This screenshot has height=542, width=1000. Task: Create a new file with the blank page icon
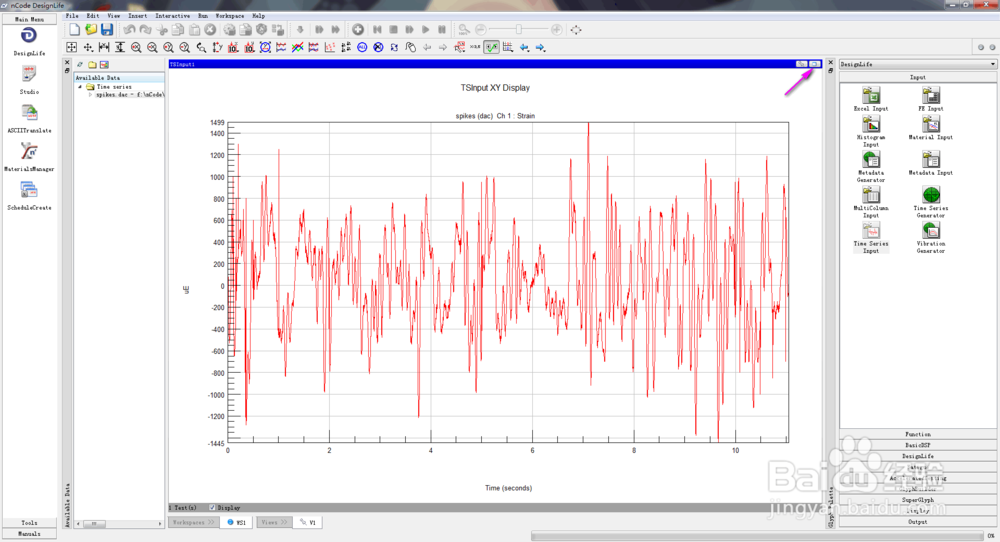point(75,29)
